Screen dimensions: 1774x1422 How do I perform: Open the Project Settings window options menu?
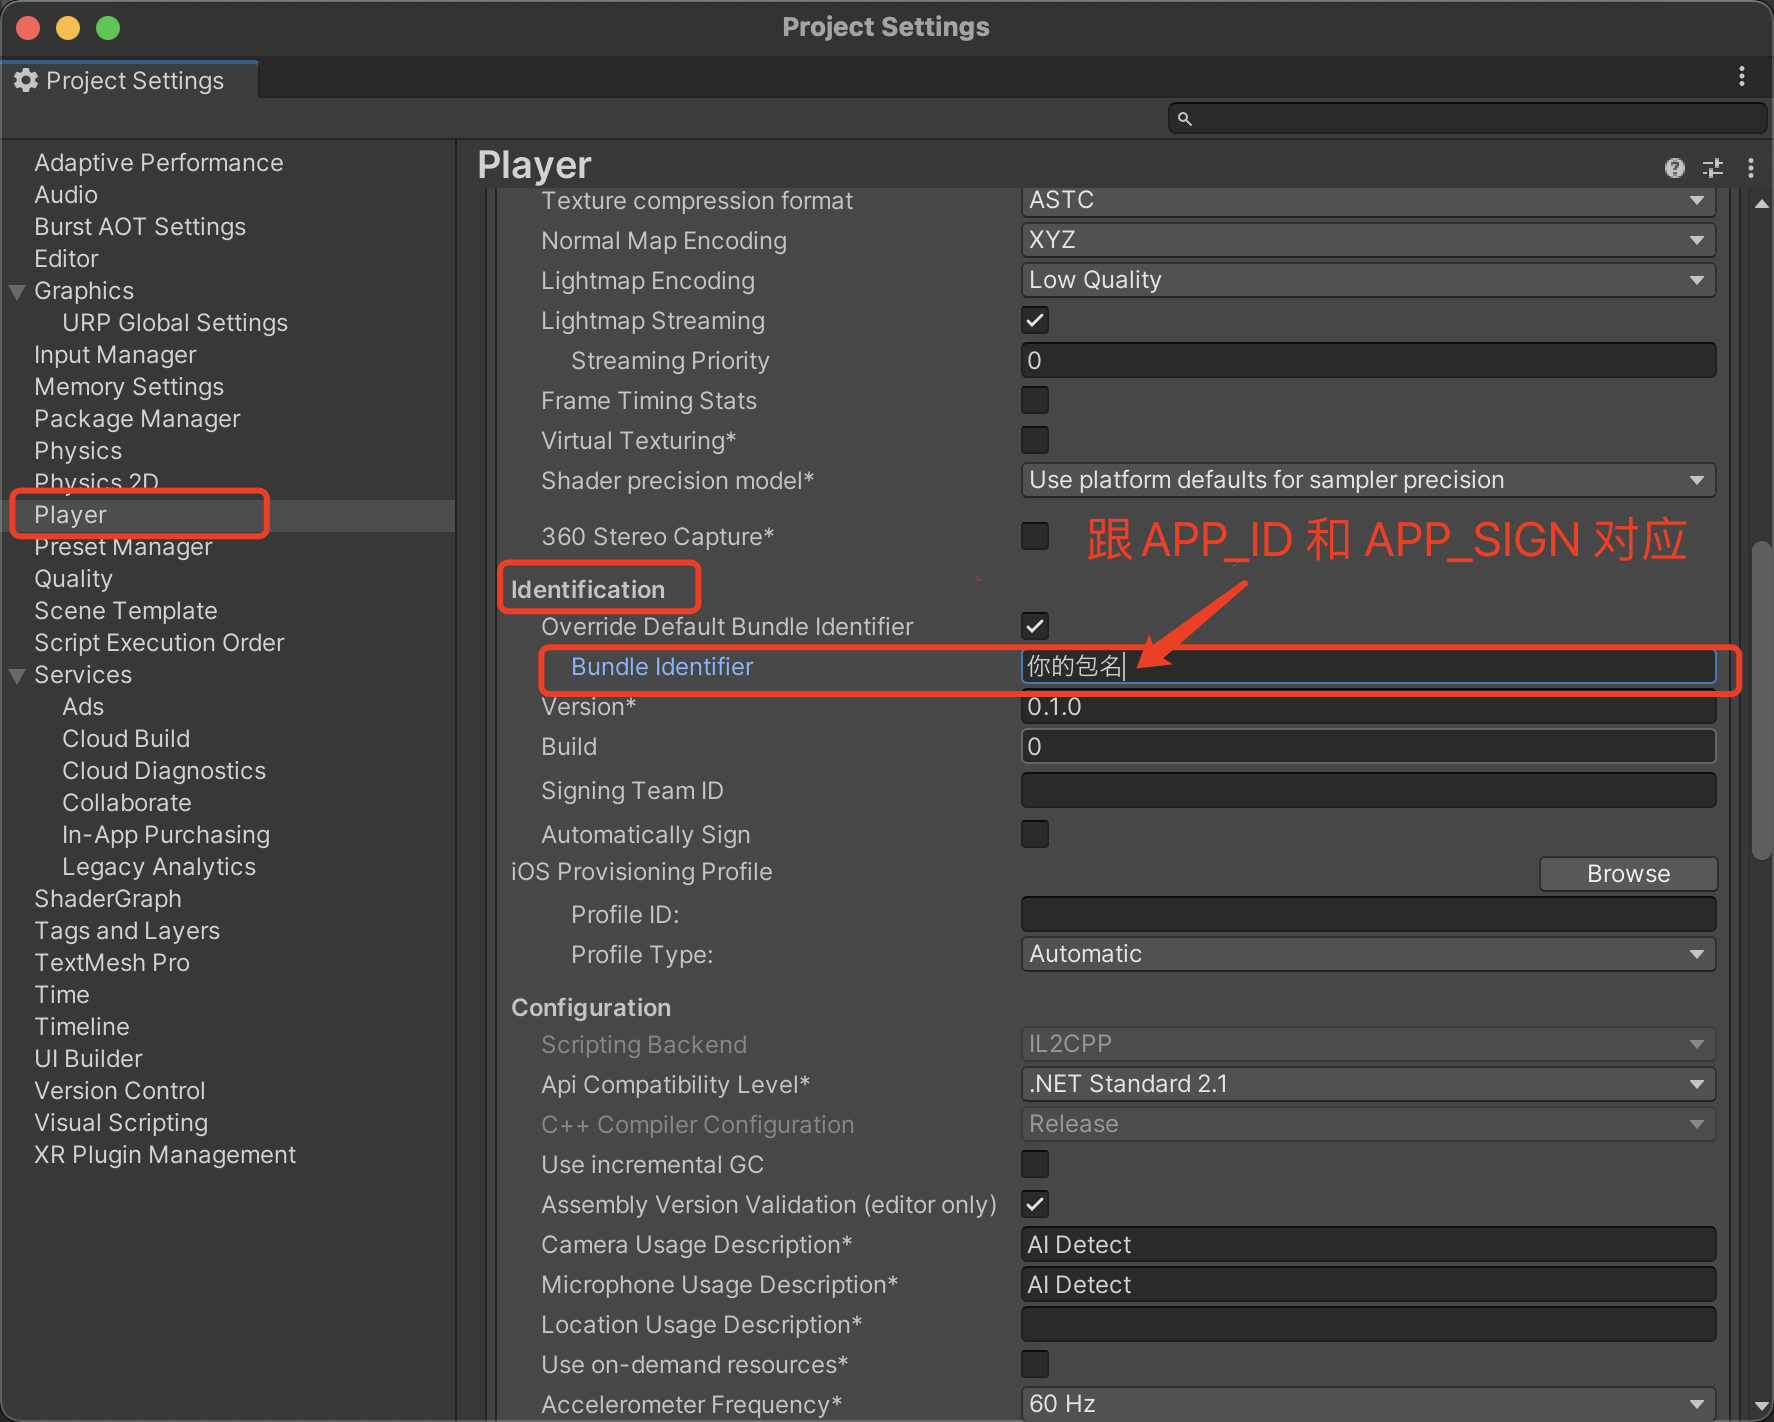click(1741, 77)
